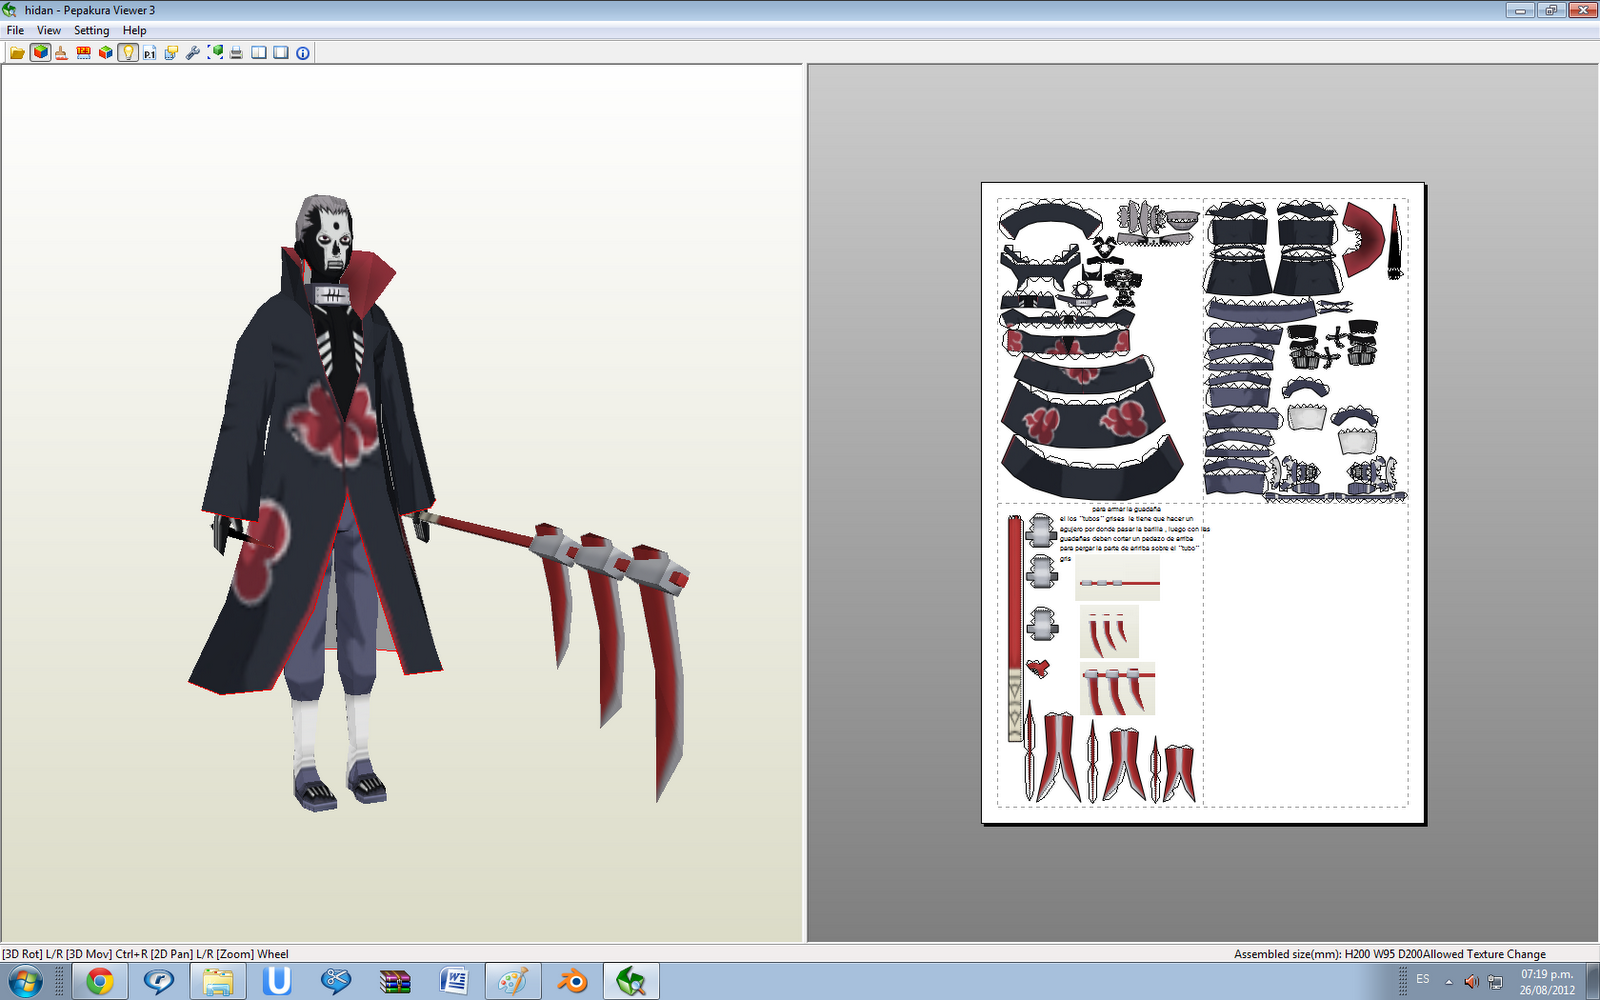This screenshot has width=1600, height=1000.
Task: Toggle textured 3D model view
Action: pyautogui.click(x=39, y=52)
